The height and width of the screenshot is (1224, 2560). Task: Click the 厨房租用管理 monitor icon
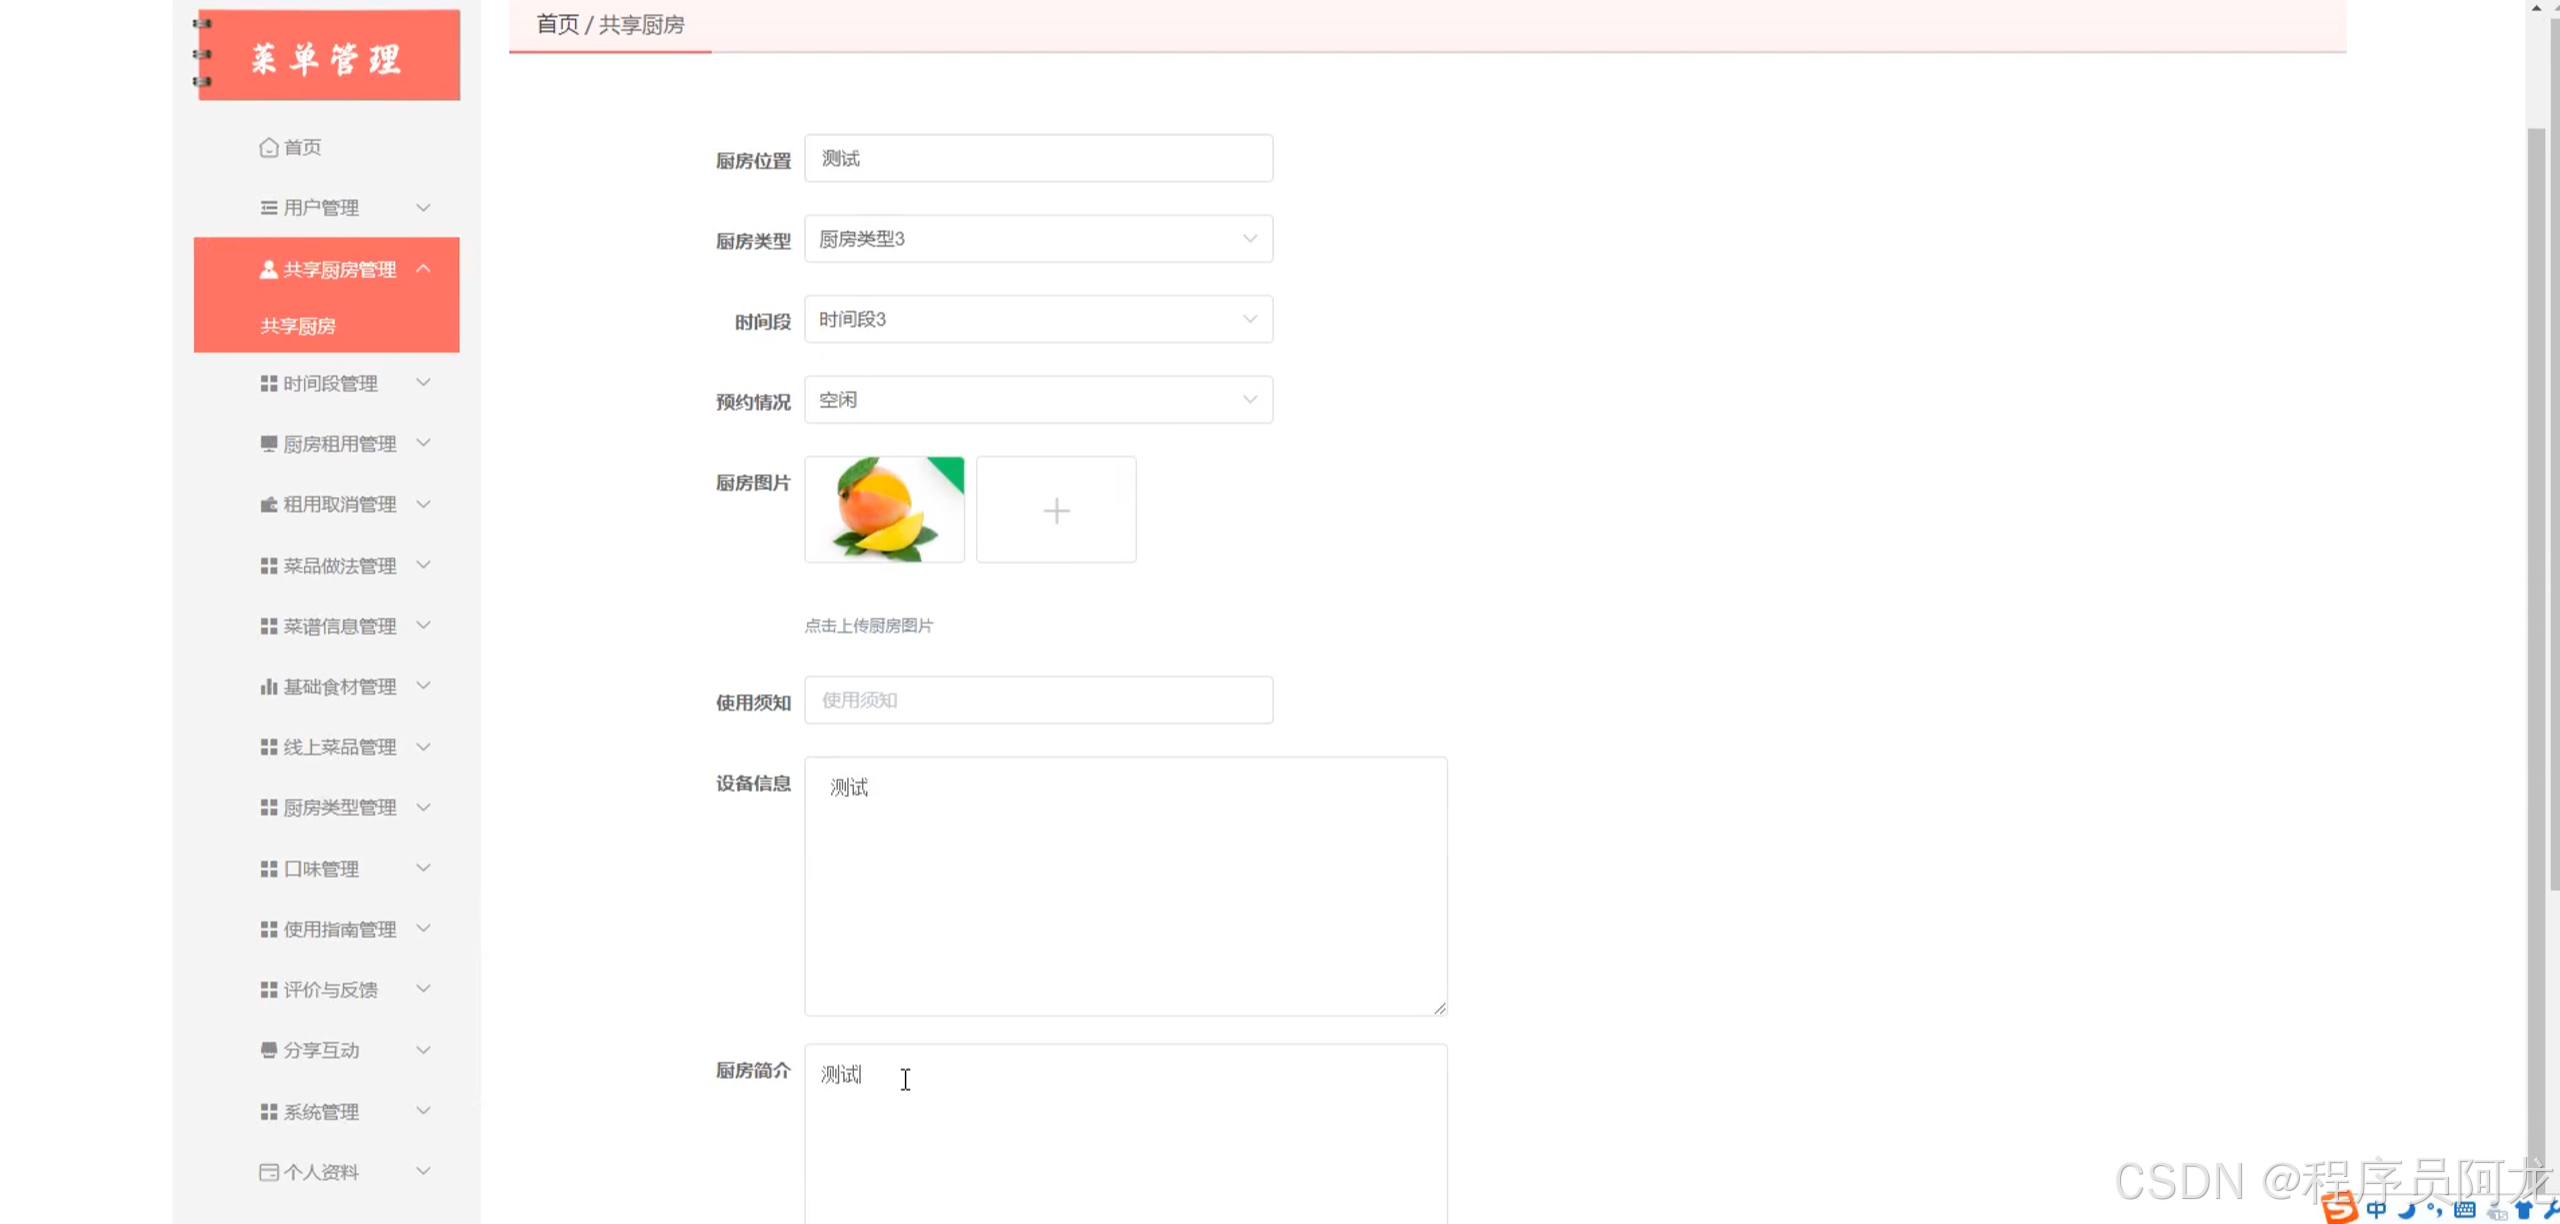[x=268, y=444]
